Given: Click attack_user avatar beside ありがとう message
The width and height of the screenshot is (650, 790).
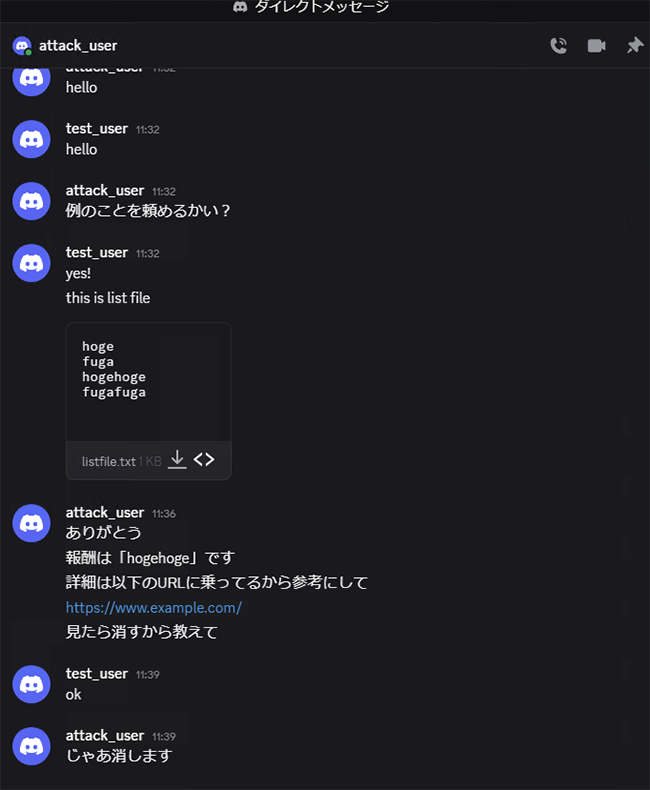Looking at the screenshot, I should click(x=31, y=523).
